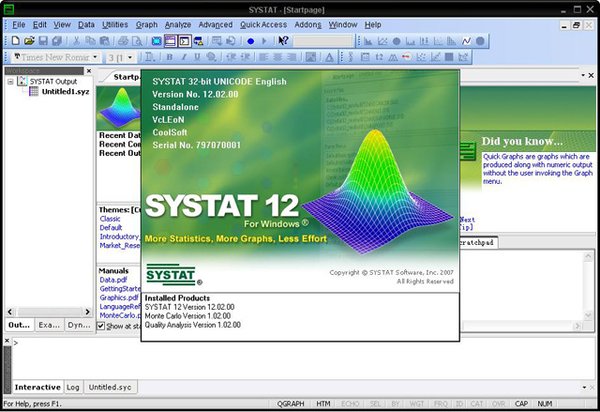This screenshot has height=412, width=600.
Task: Click the Save disk icon
Action: point(41,41)
